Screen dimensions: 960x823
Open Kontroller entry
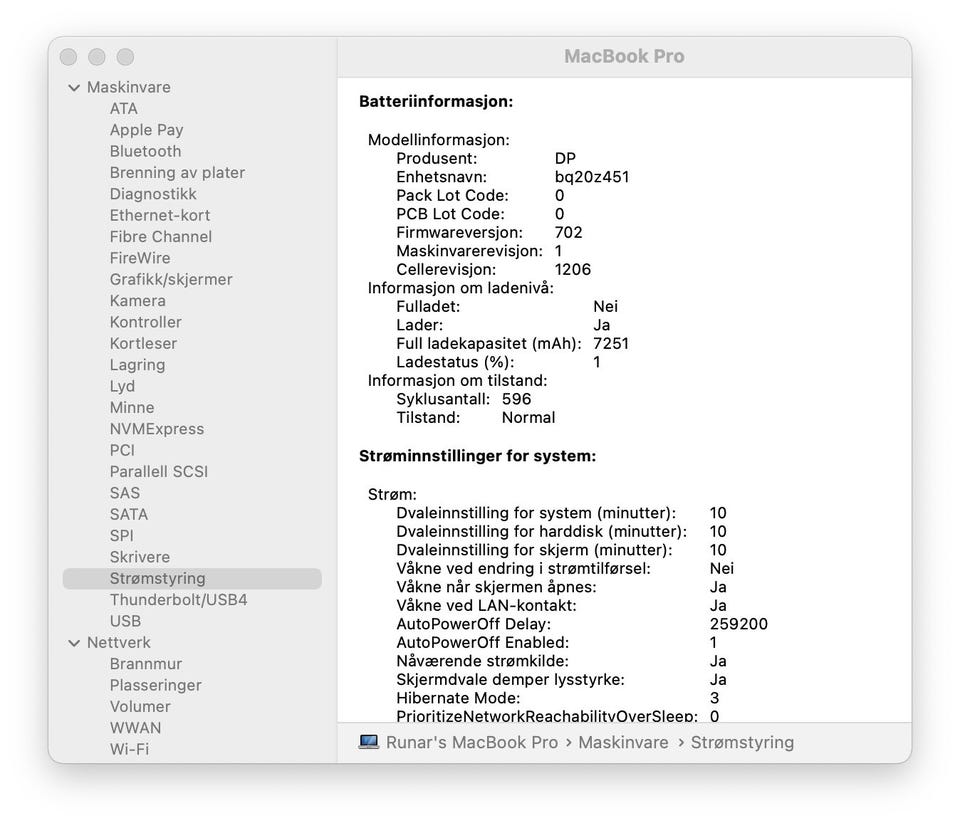[146, 322]
